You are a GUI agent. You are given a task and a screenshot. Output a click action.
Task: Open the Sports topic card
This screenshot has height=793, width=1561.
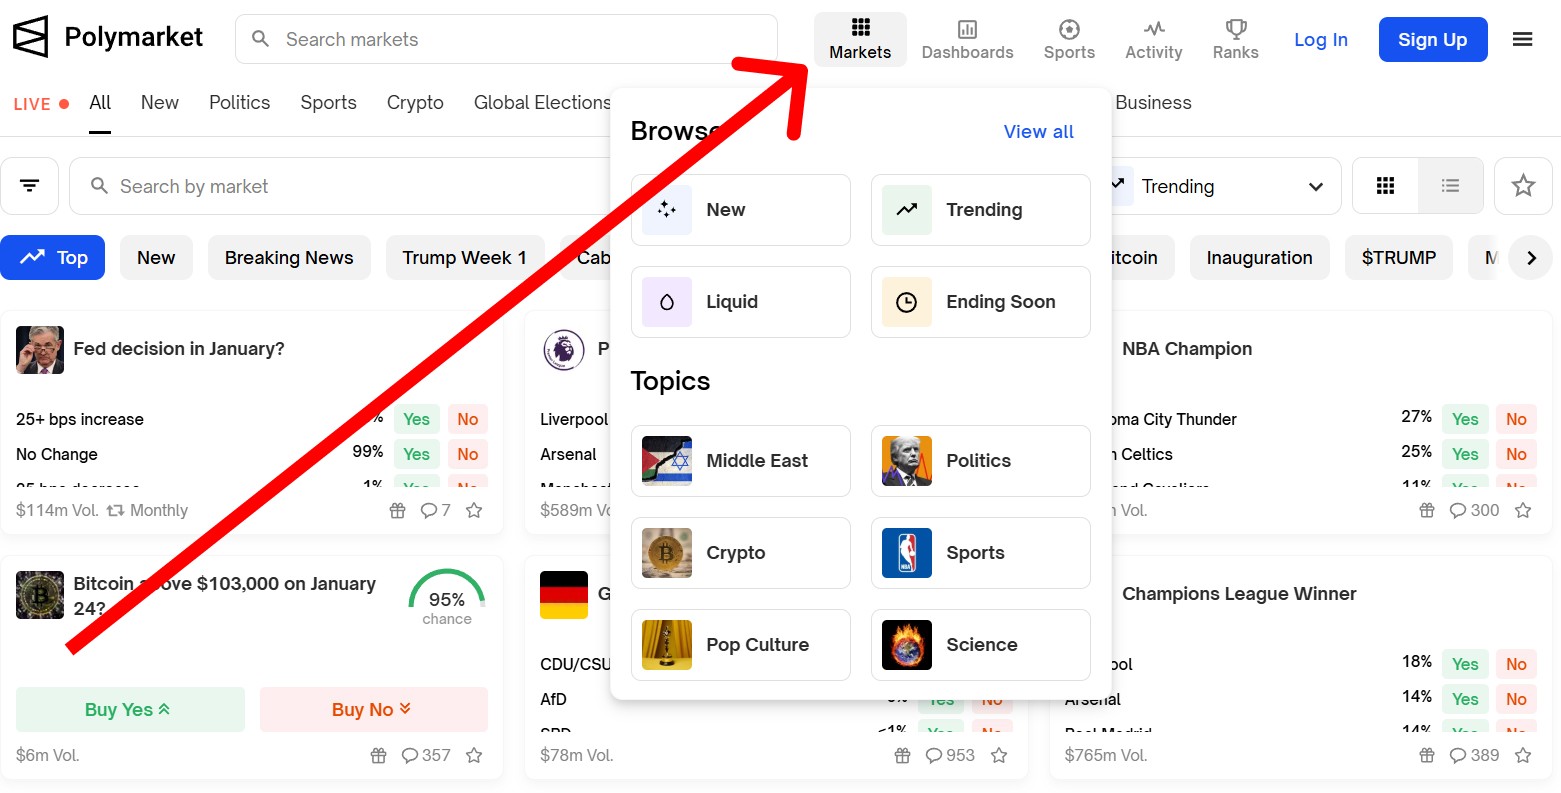[x=981, y=553]
